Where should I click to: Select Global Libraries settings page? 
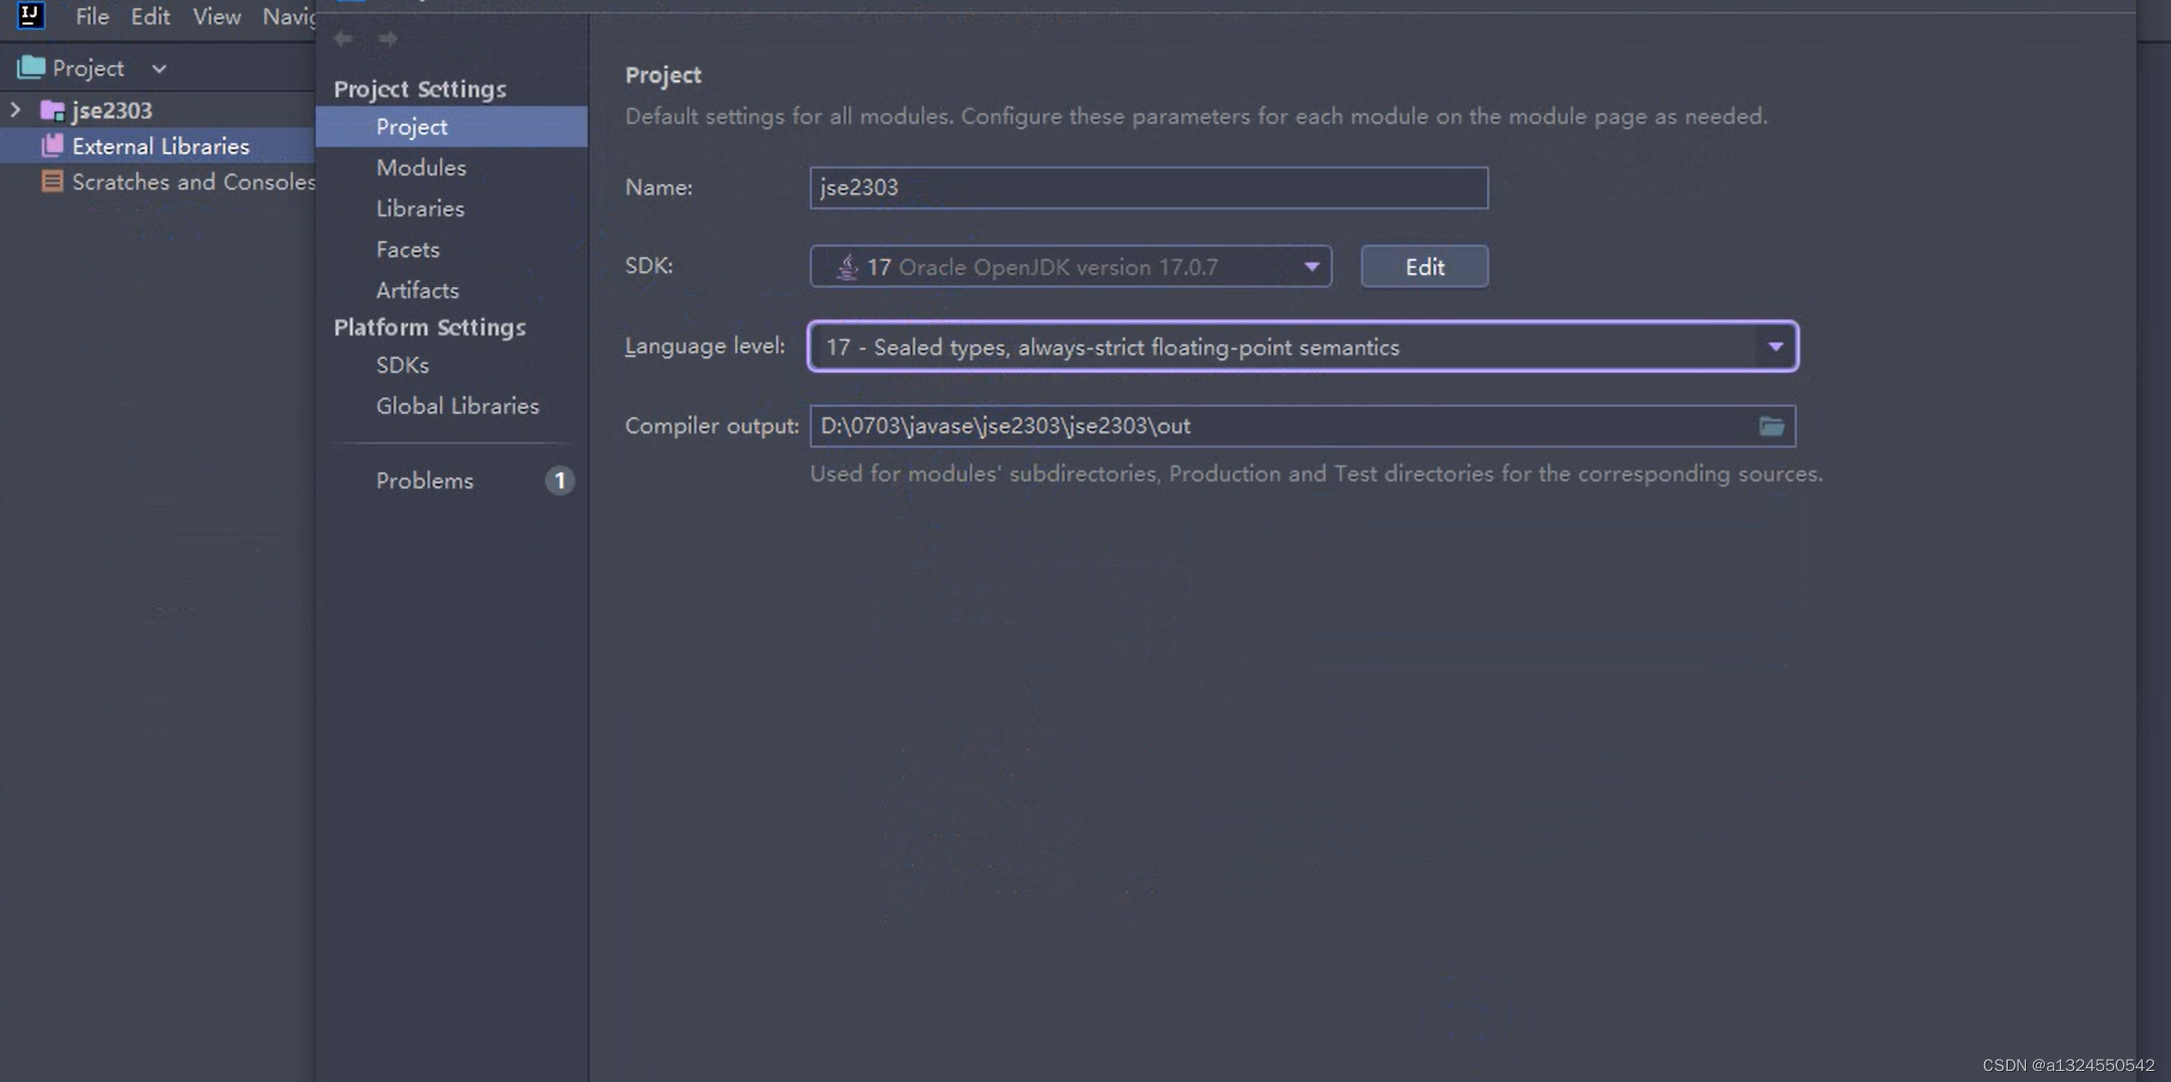(x=457, y=406)
